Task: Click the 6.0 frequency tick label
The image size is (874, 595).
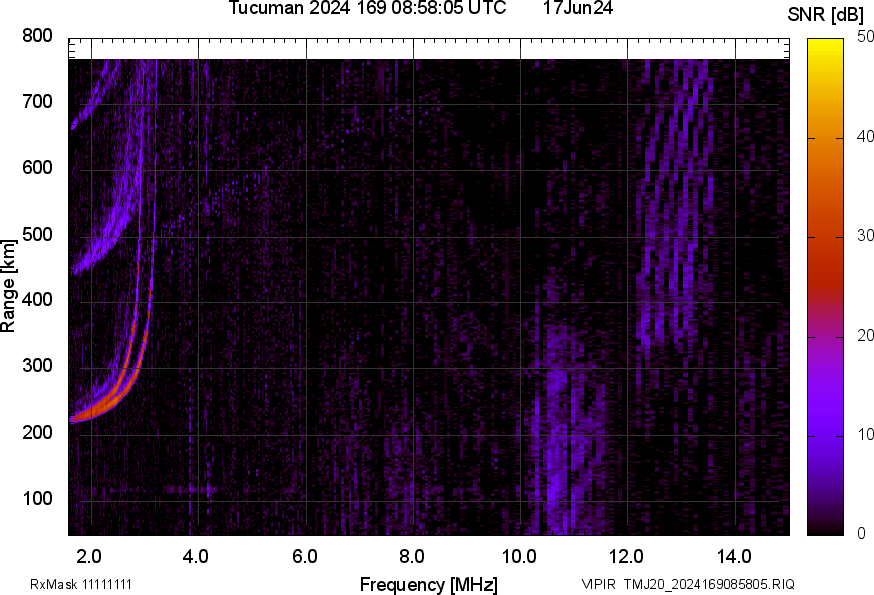Action: click(304, 557)
